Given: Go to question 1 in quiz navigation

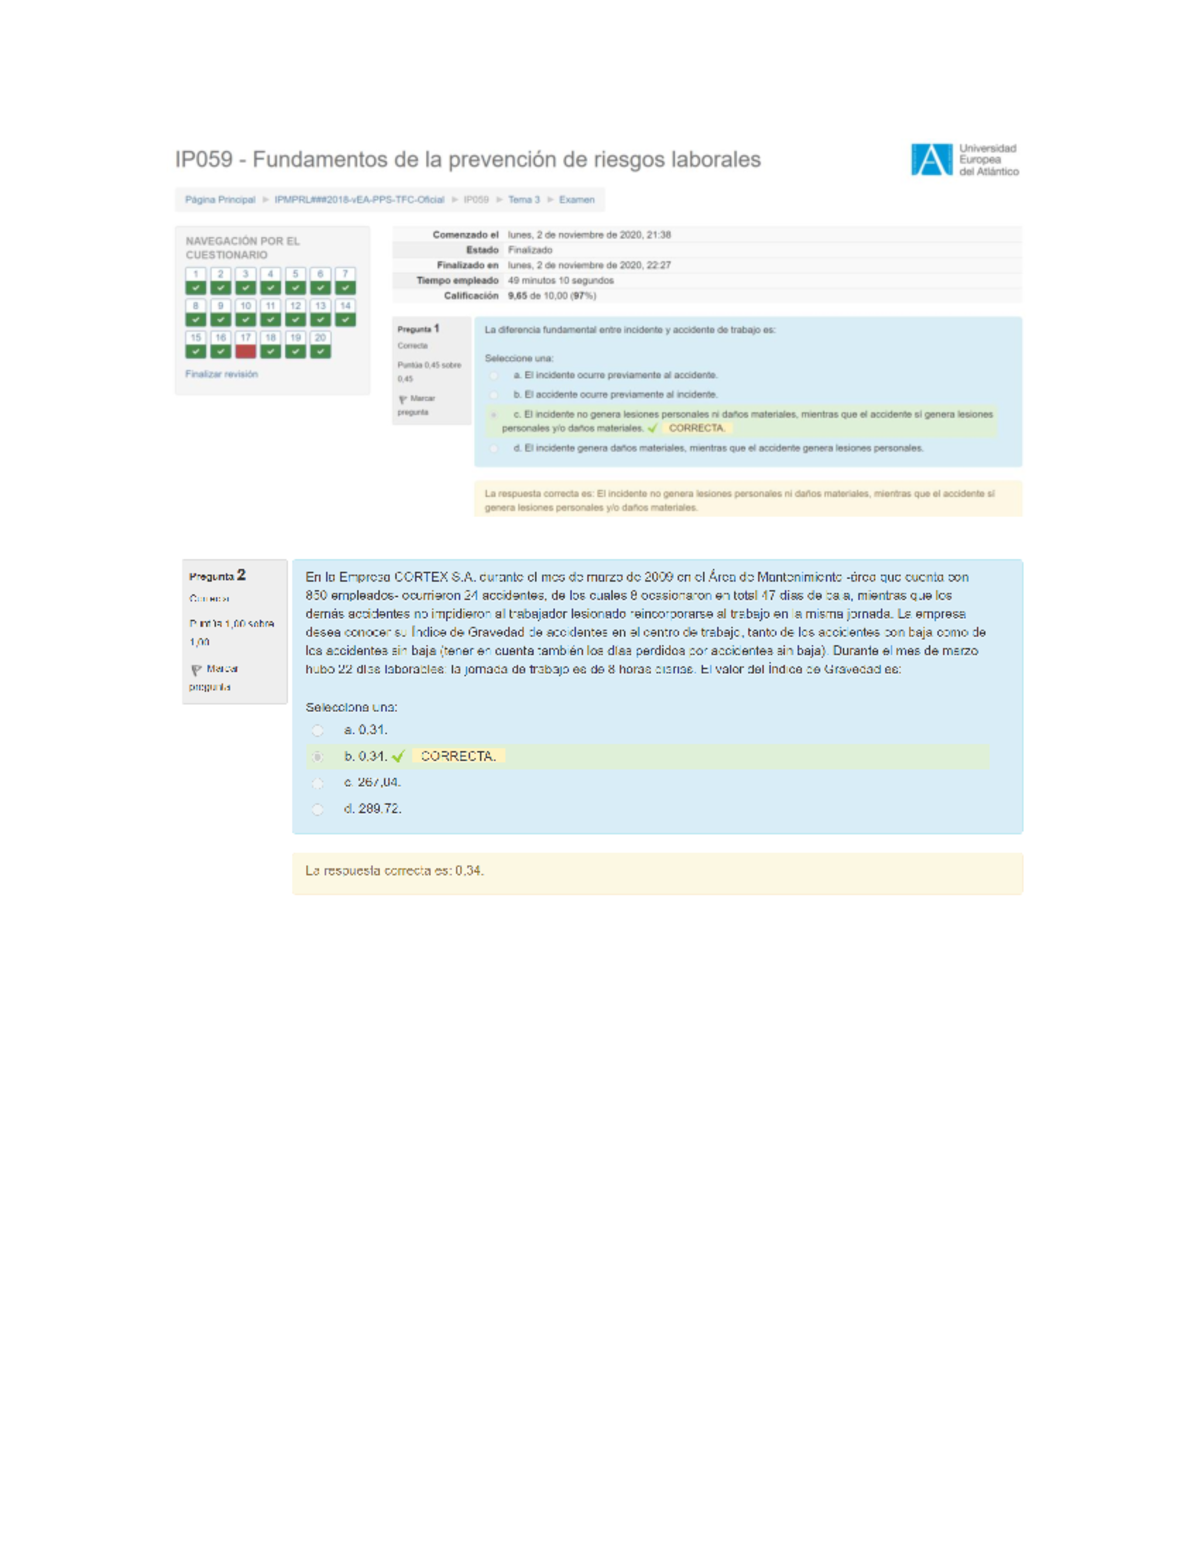Looking at the screenshot, I should [x=196, y=281].
